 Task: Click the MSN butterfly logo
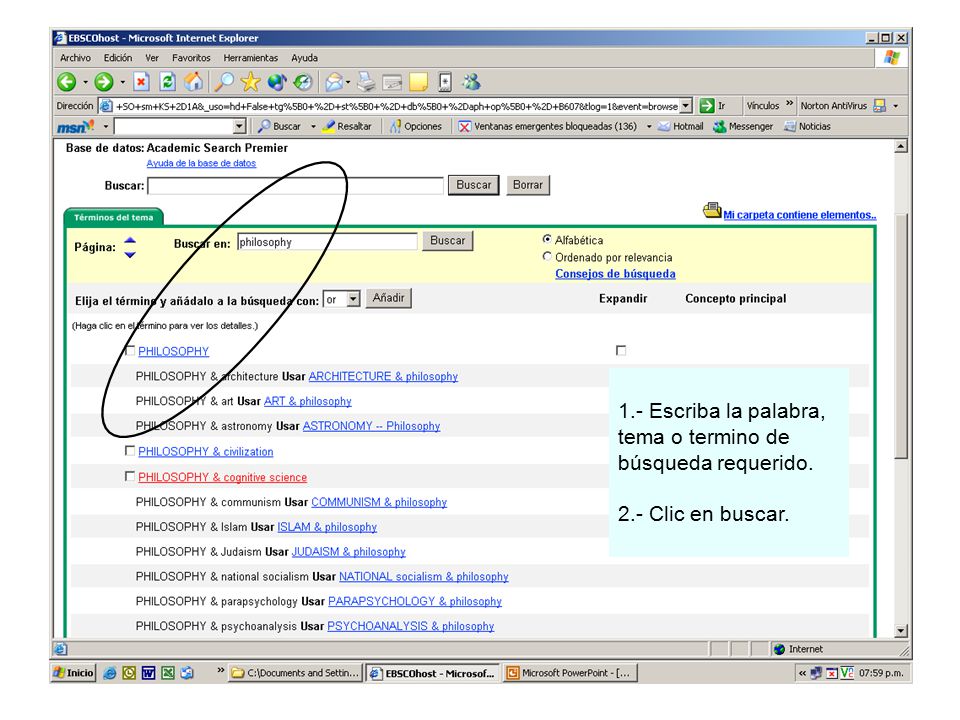coord(75,126)
